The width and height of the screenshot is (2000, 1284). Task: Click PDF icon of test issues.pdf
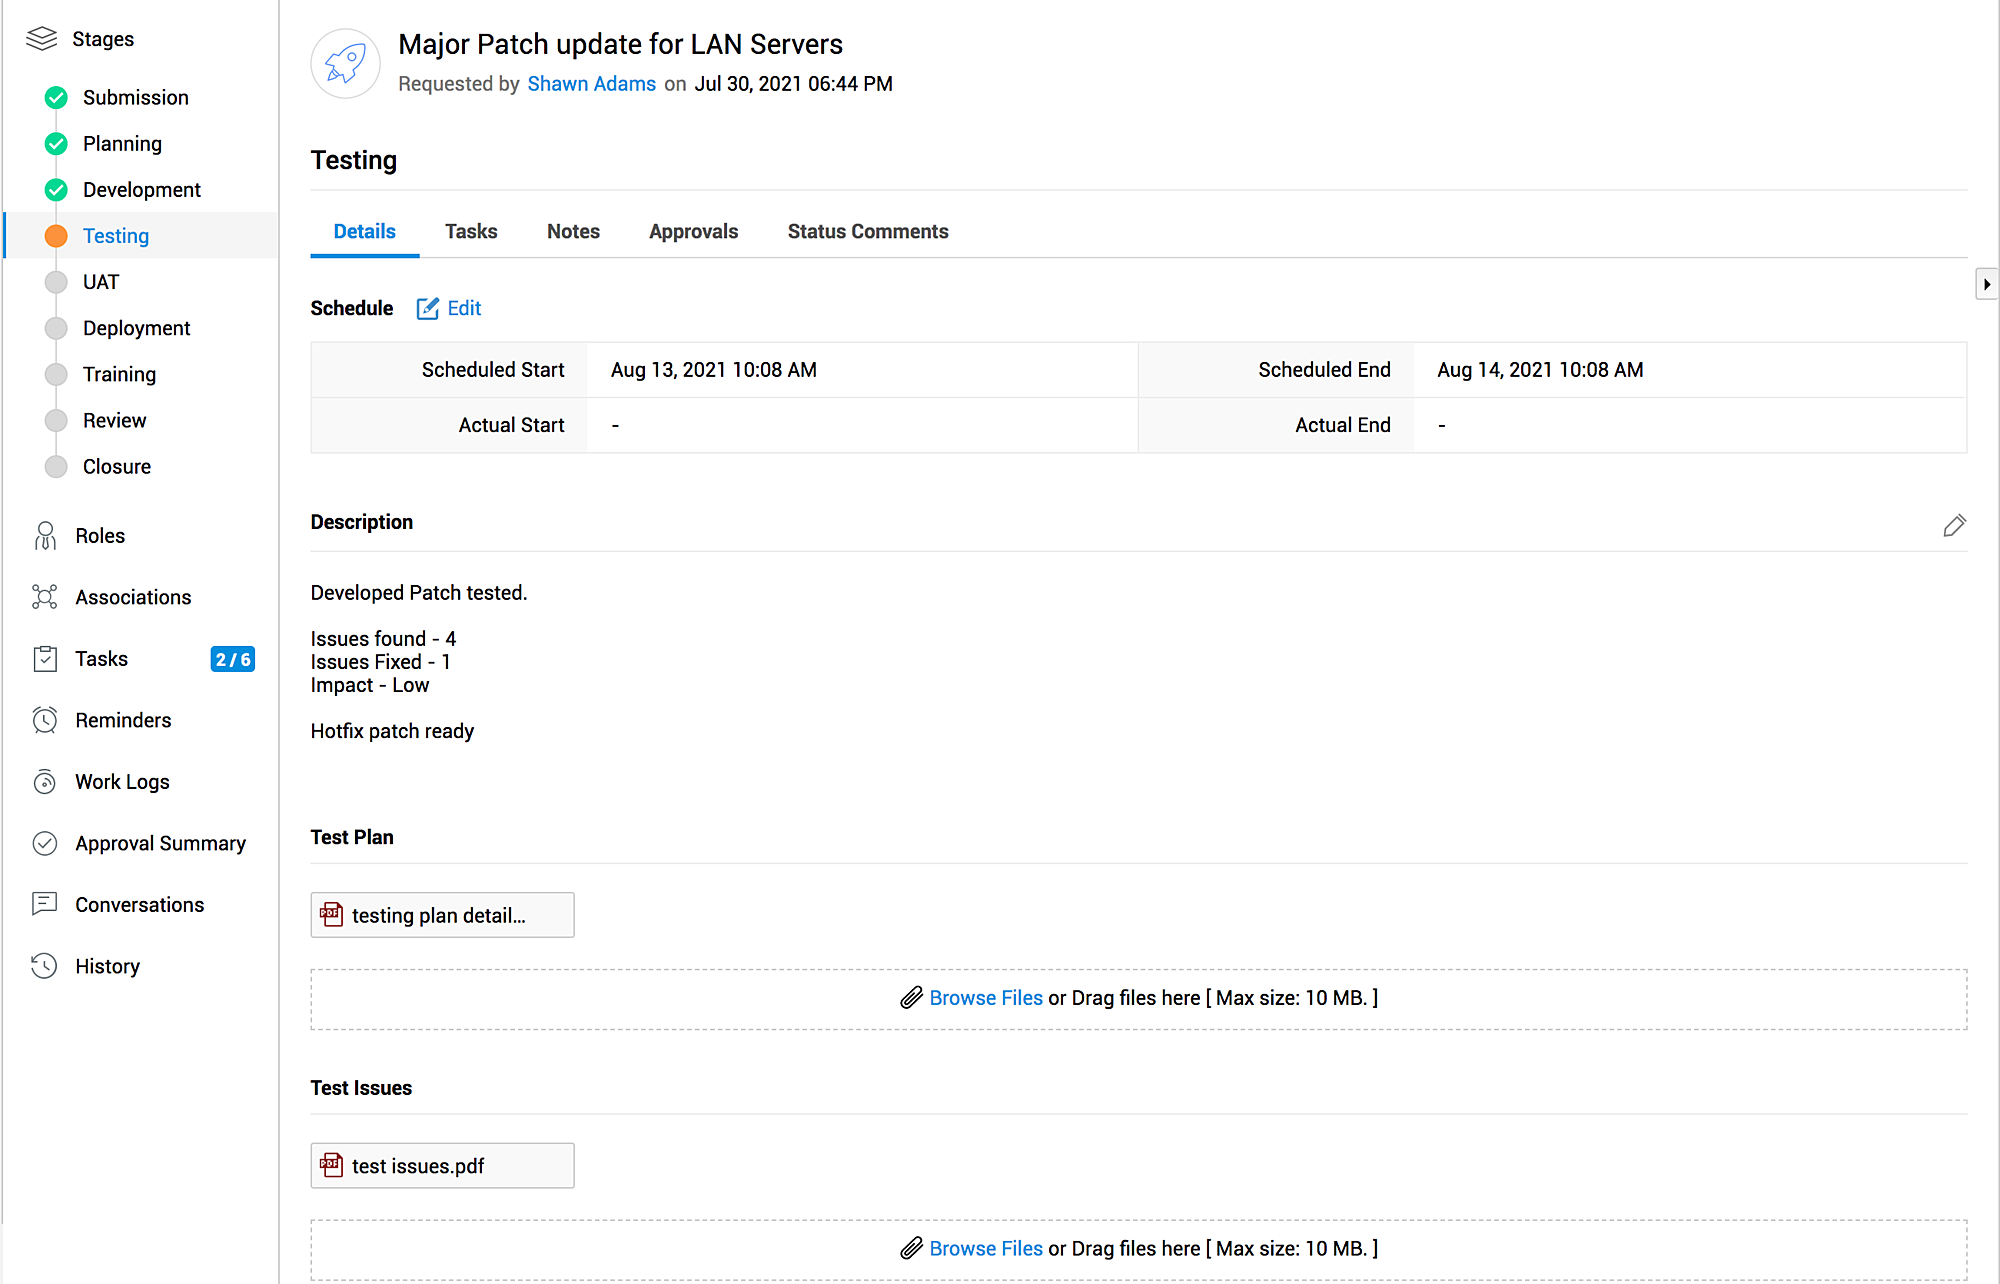pyautogui.click(x=331, y=1165)
